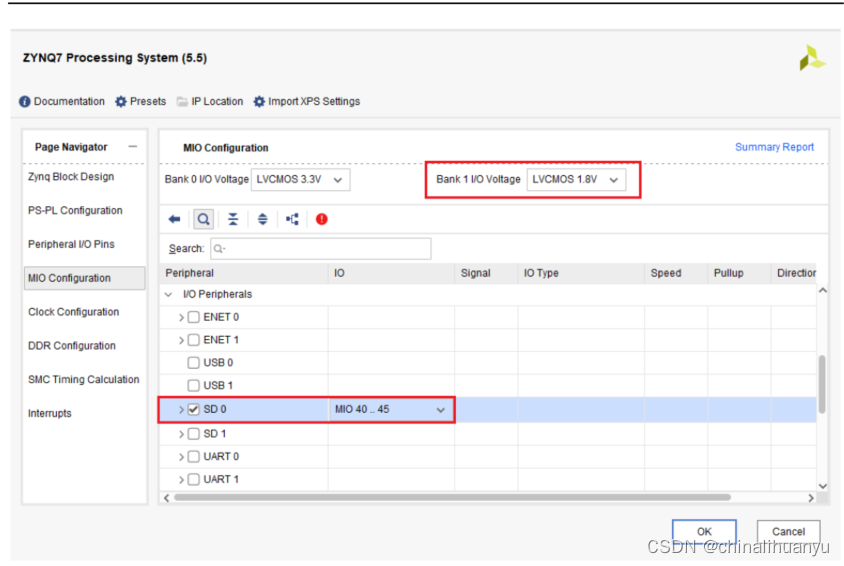Screen dimensions: 844x566
Task: Click into the Search input field
Action: (x=321, y=249)
